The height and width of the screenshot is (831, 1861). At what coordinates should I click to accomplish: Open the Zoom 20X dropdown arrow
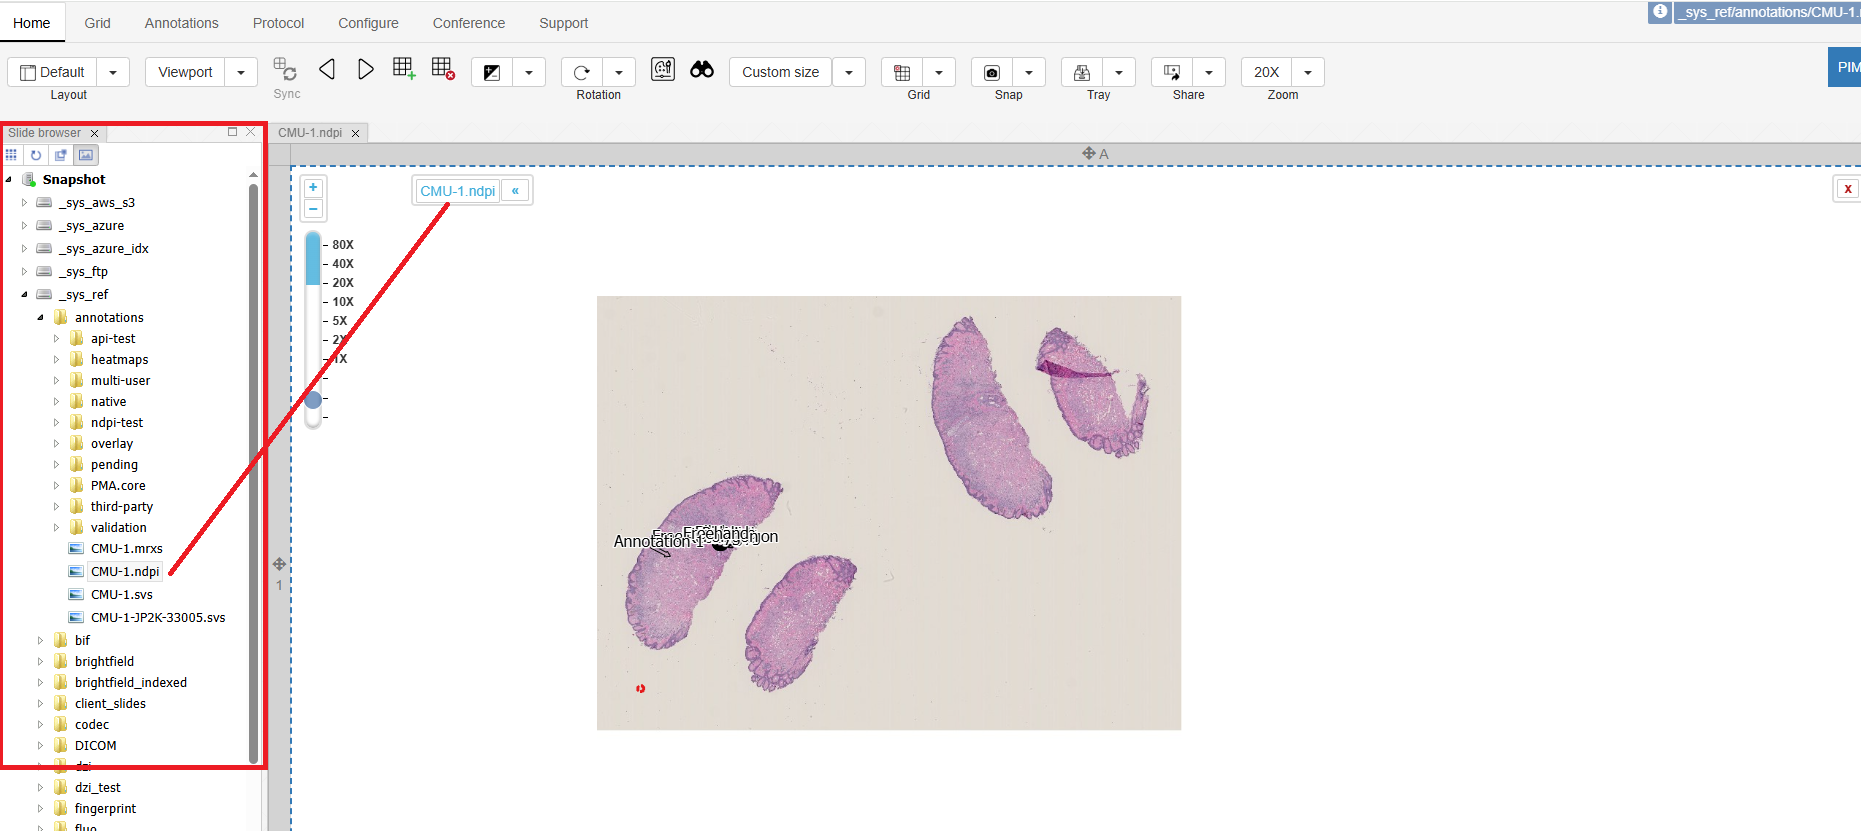[x=1308, y=73]
